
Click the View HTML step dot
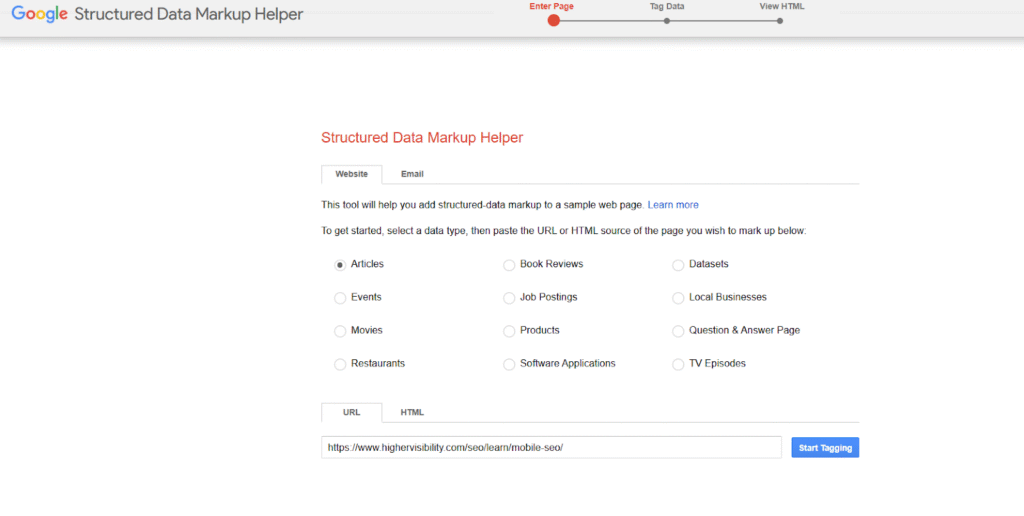pyautogui.click(x=780, y=20)
